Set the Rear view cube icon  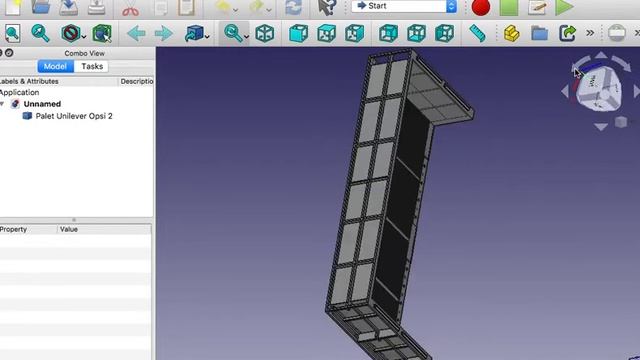click(x=388, y=33)
